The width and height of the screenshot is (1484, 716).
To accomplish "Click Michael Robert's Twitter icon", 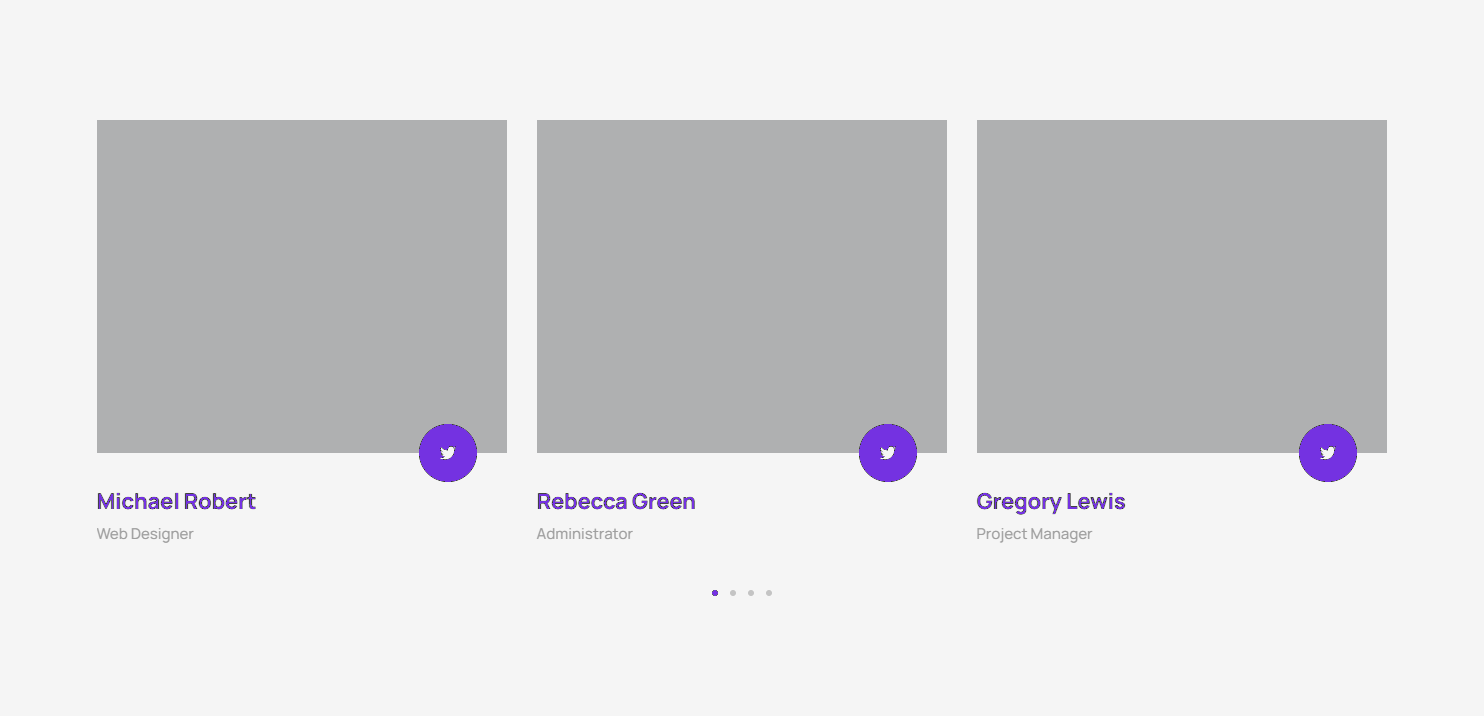I will click(x=448, y=453).
